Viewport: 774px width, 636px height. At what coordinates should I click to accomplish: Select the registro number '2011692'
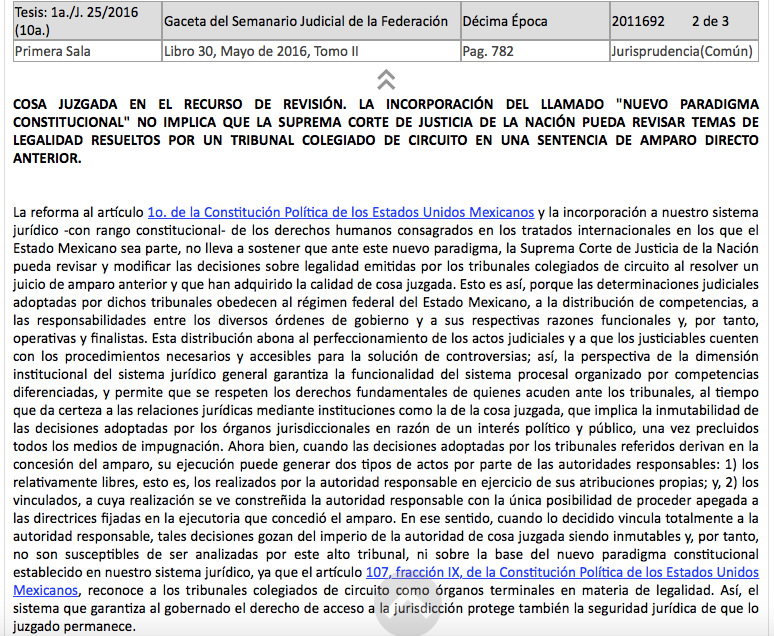click(638, 21)
